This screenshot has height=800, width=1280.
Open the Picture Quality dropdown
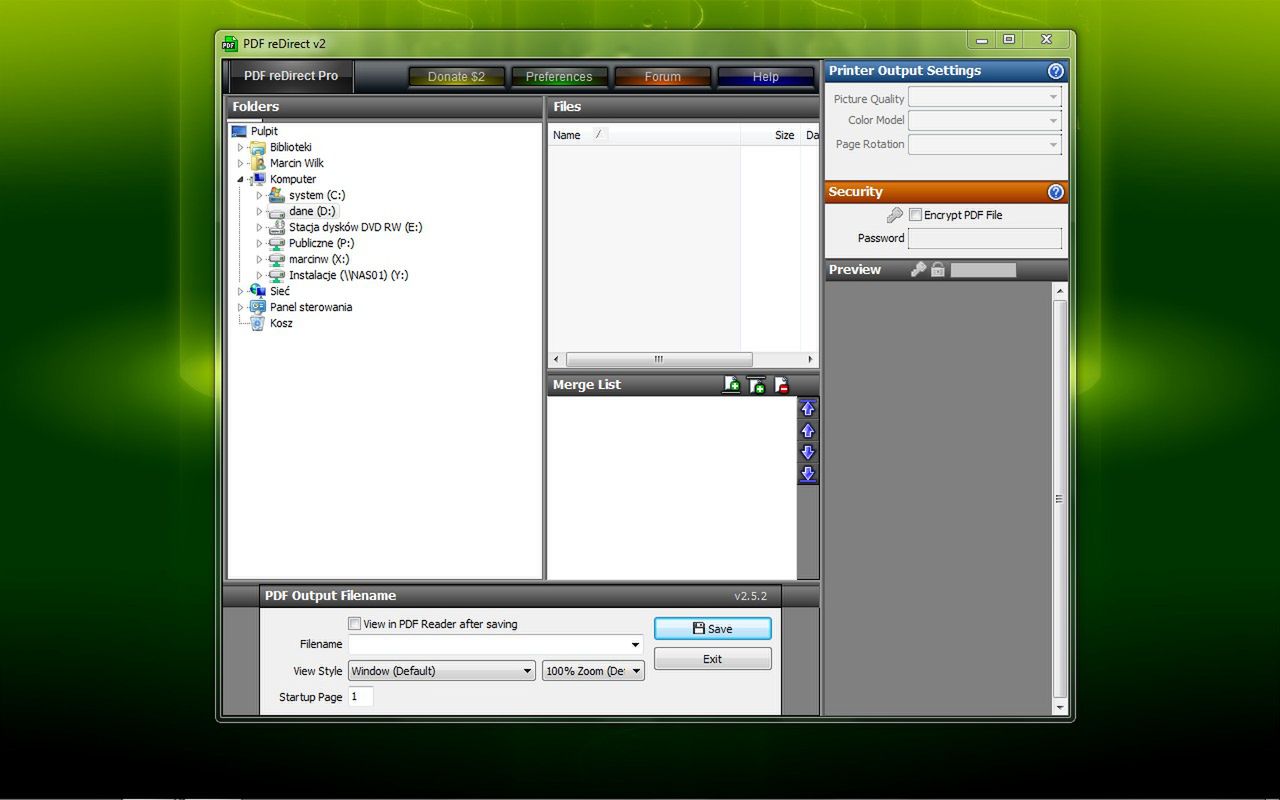984,98
